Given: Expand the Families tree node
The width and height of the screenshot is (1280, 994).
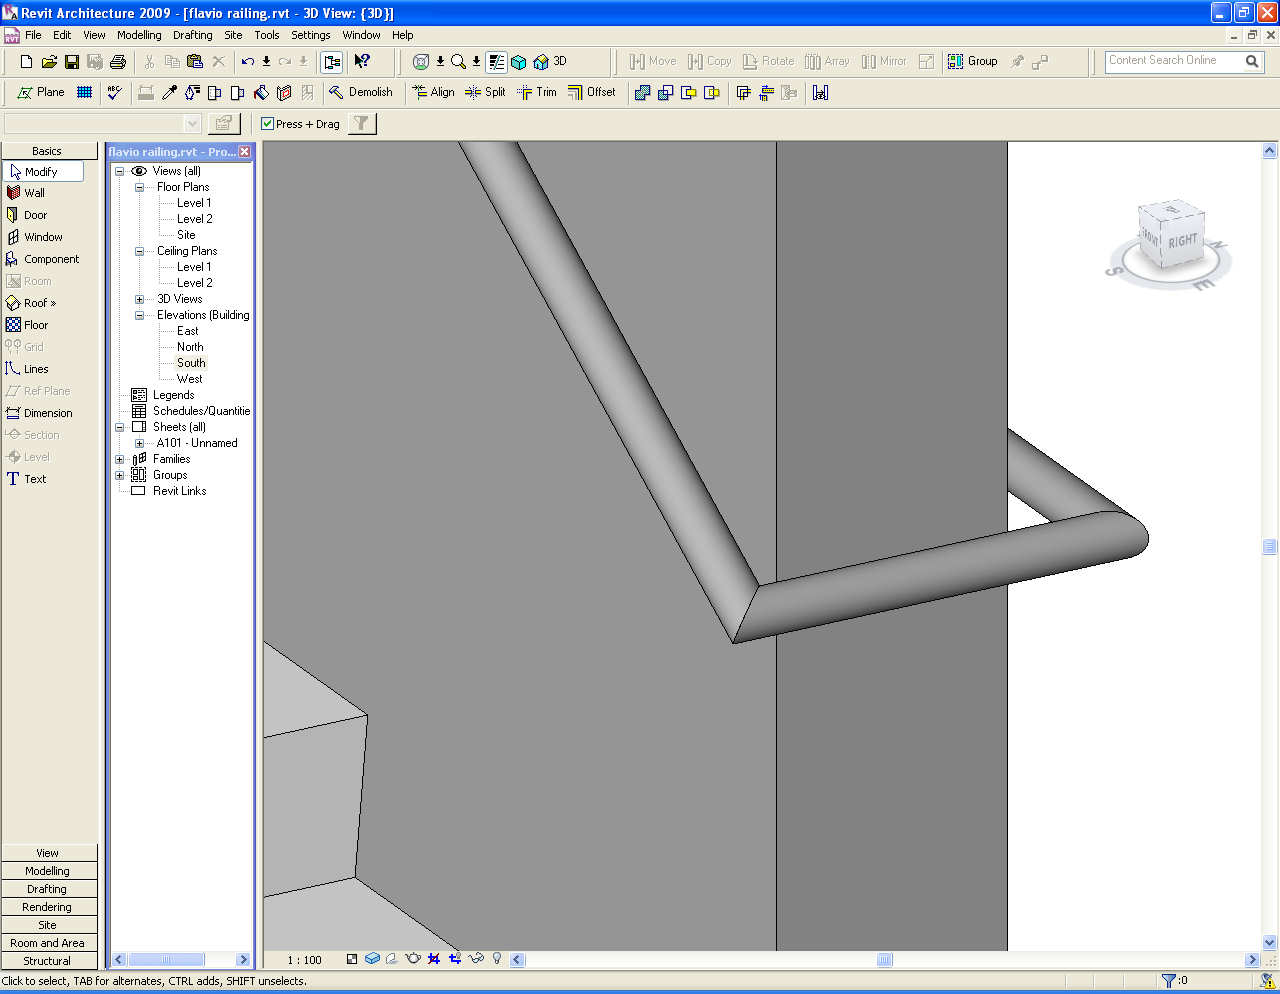Looking at the screenshot, I should point(119,459).
